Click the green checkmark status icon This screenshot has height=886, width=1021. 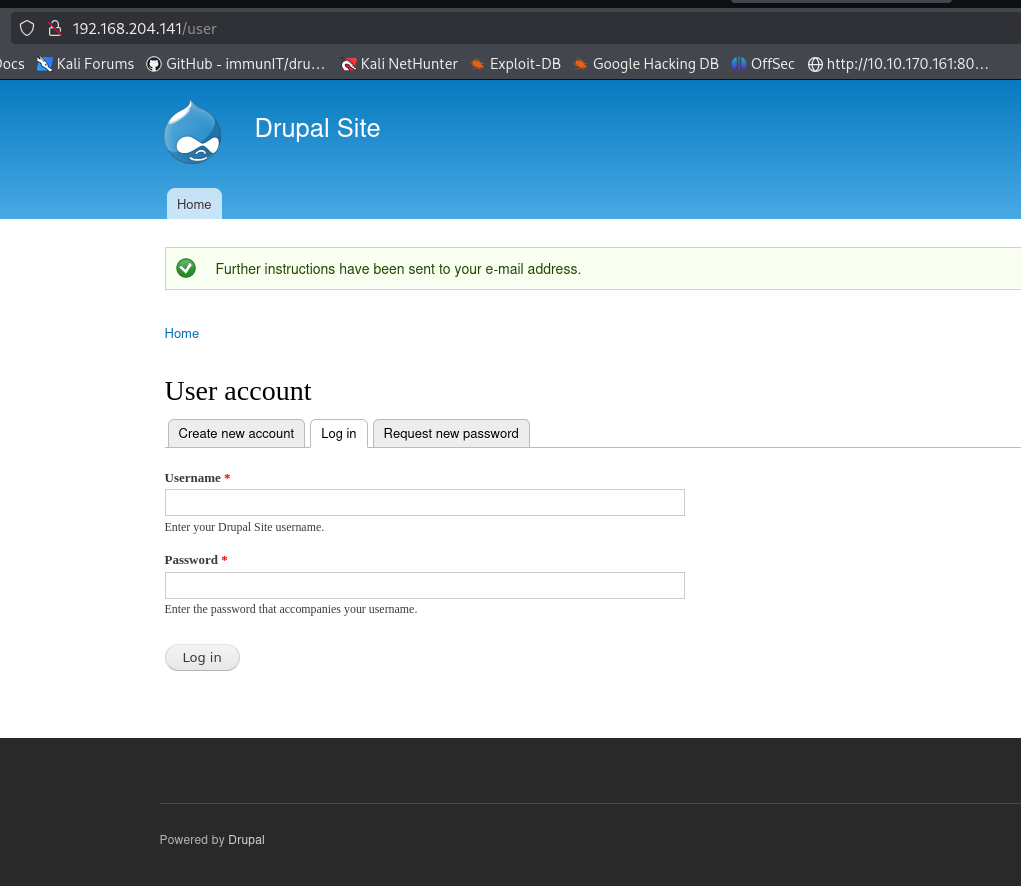(x=186, y=268)
